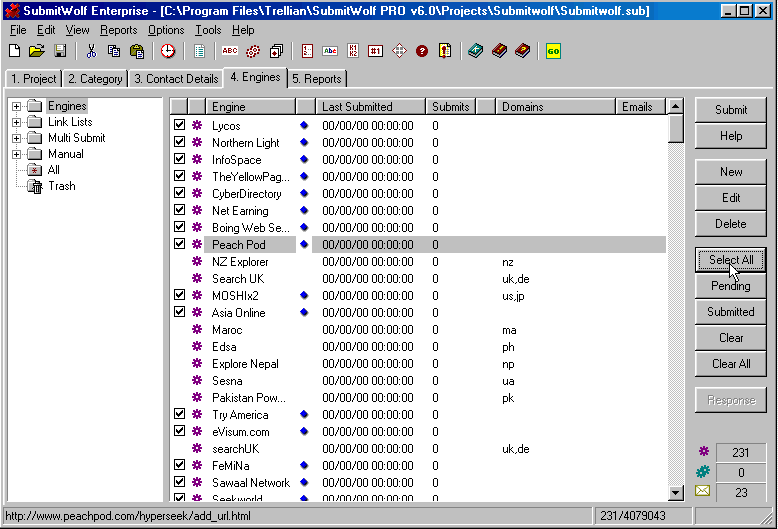Click the stacked cards toolbar icon
Screen dimensions: 778x529
(276, 51)
